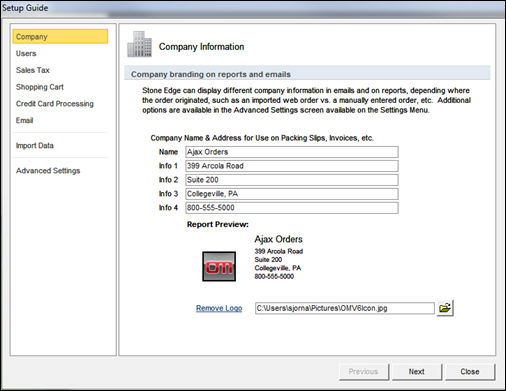The width and height of the screenshot is (506, 391).
Task: Click the disabled Previous button
Action: 364,371
